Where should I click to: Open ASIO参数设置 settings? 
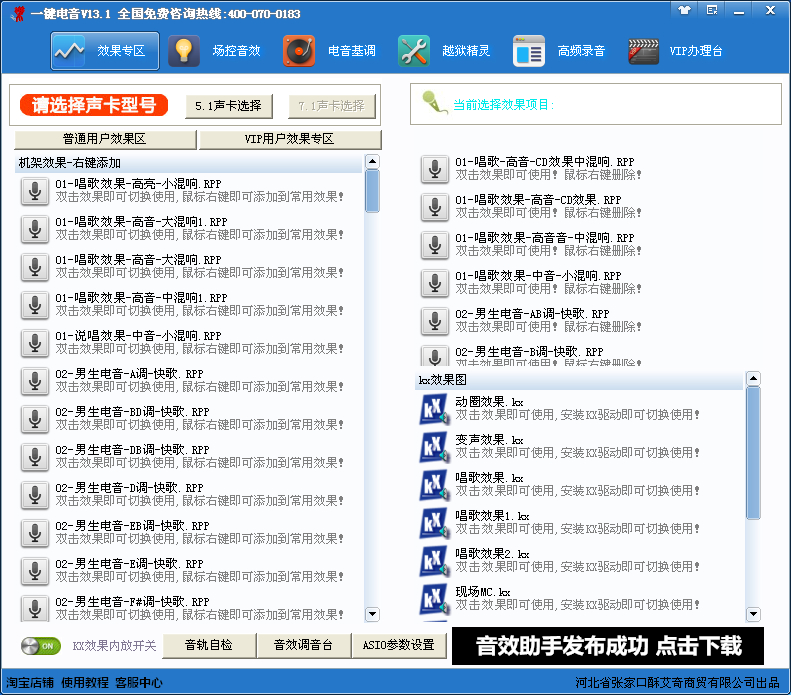399,646
